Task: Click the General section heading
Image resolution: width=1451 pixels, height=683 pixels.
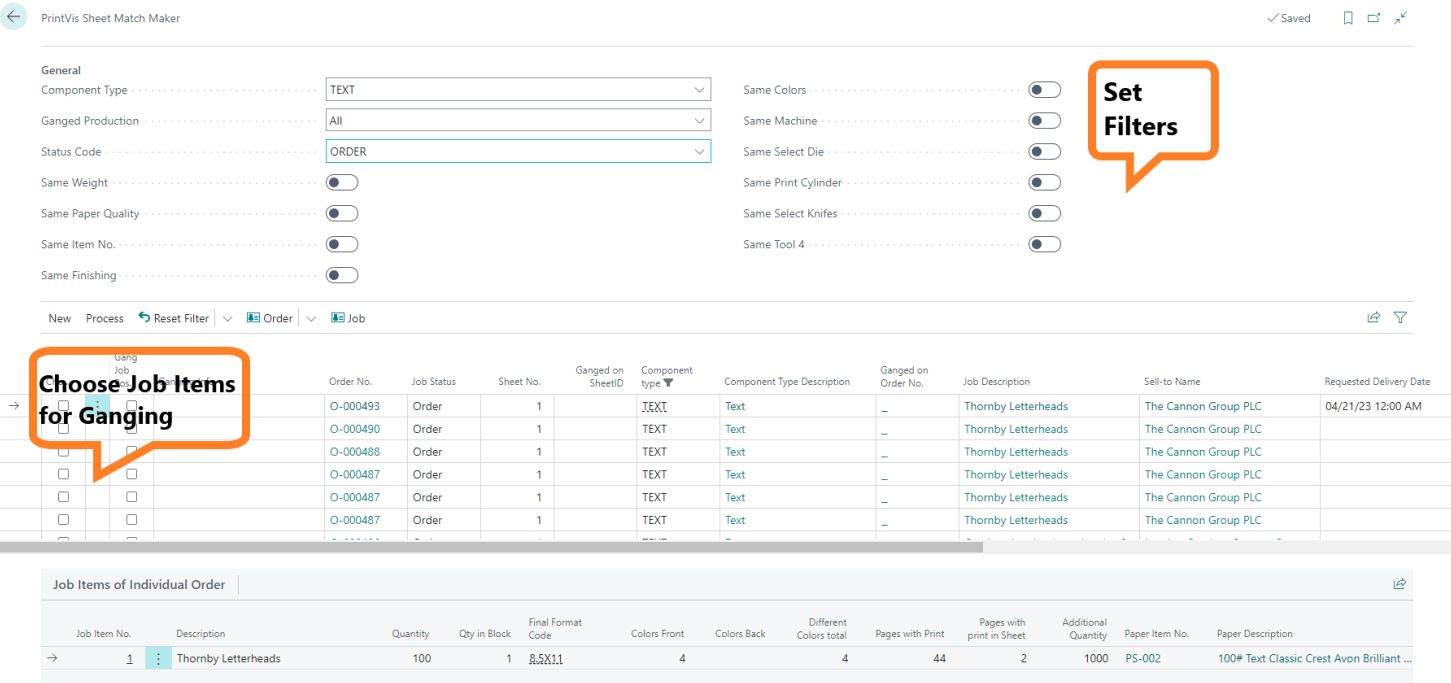Action: (x=61, y=70)
